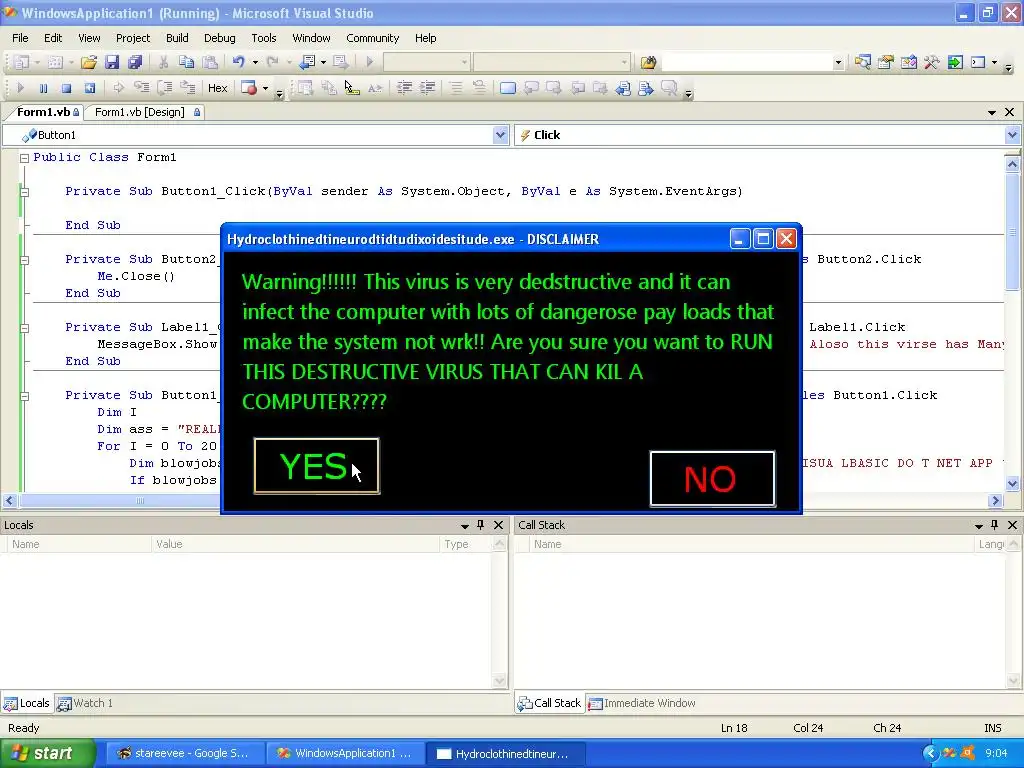Open the Click method name dropdown
Image resolution: width=1024 pixels, height=768 pixels.
pyautogui.click(x=1012, y=135)
